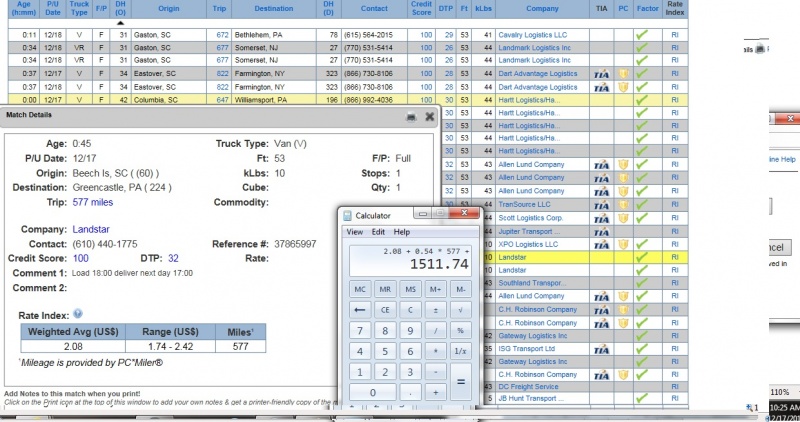Sort the table by the Origin column

click(168, 8)
